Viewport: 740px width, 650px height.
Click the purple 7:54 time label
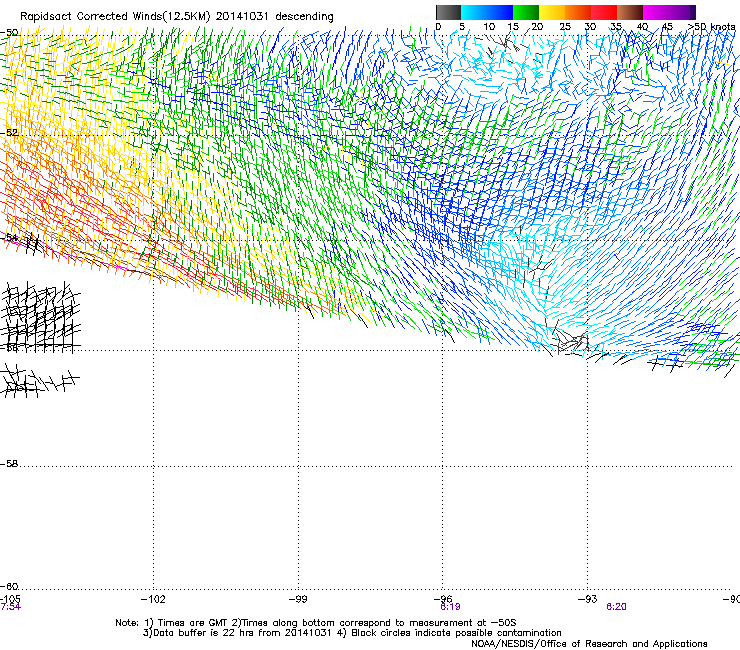click(x=10, y=607)
